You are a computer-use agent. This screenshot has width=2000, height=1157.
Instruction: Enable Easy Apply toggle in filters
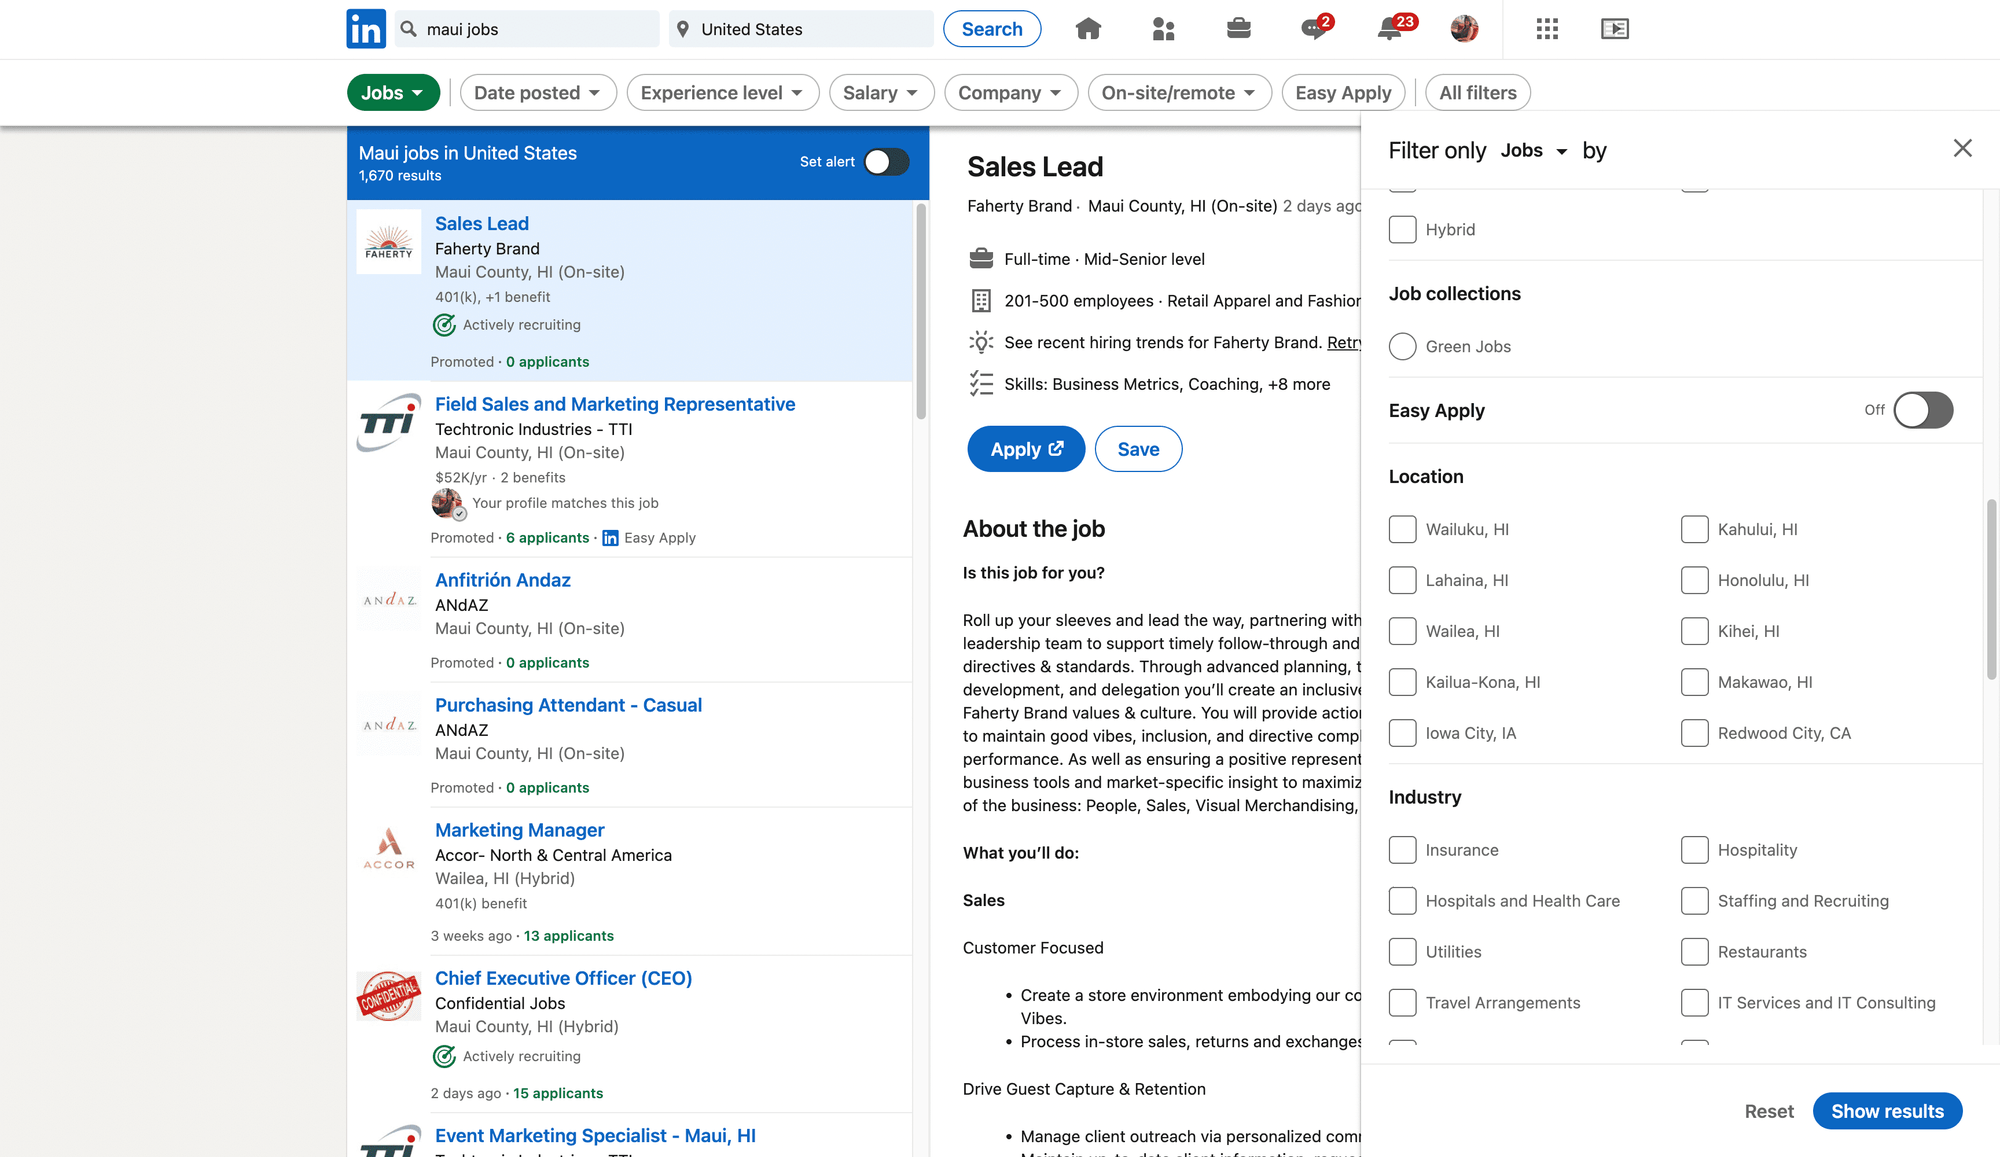coord(1922,410)
